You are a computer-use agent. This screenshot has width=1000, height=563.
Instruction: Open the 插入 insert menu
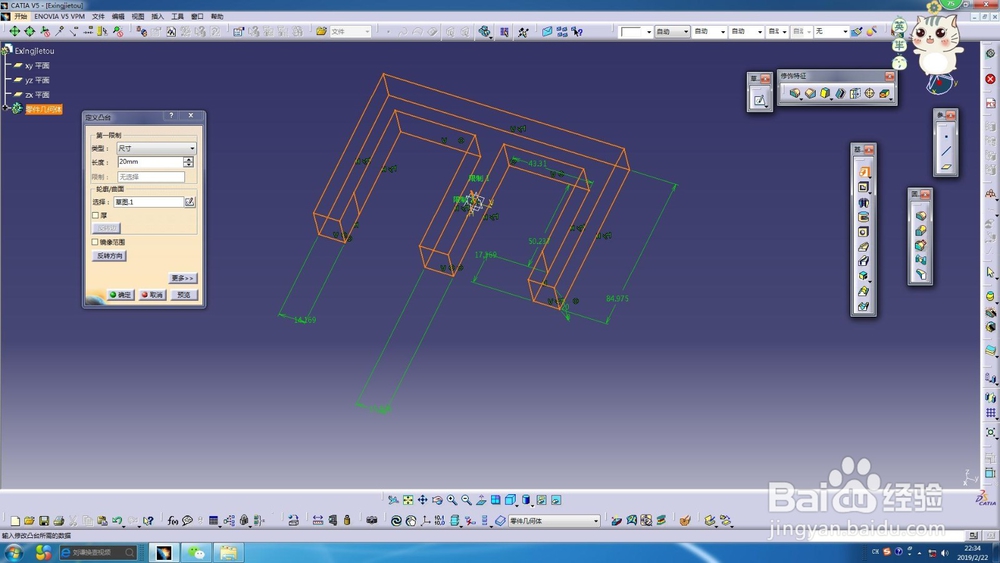click(158, 16)
